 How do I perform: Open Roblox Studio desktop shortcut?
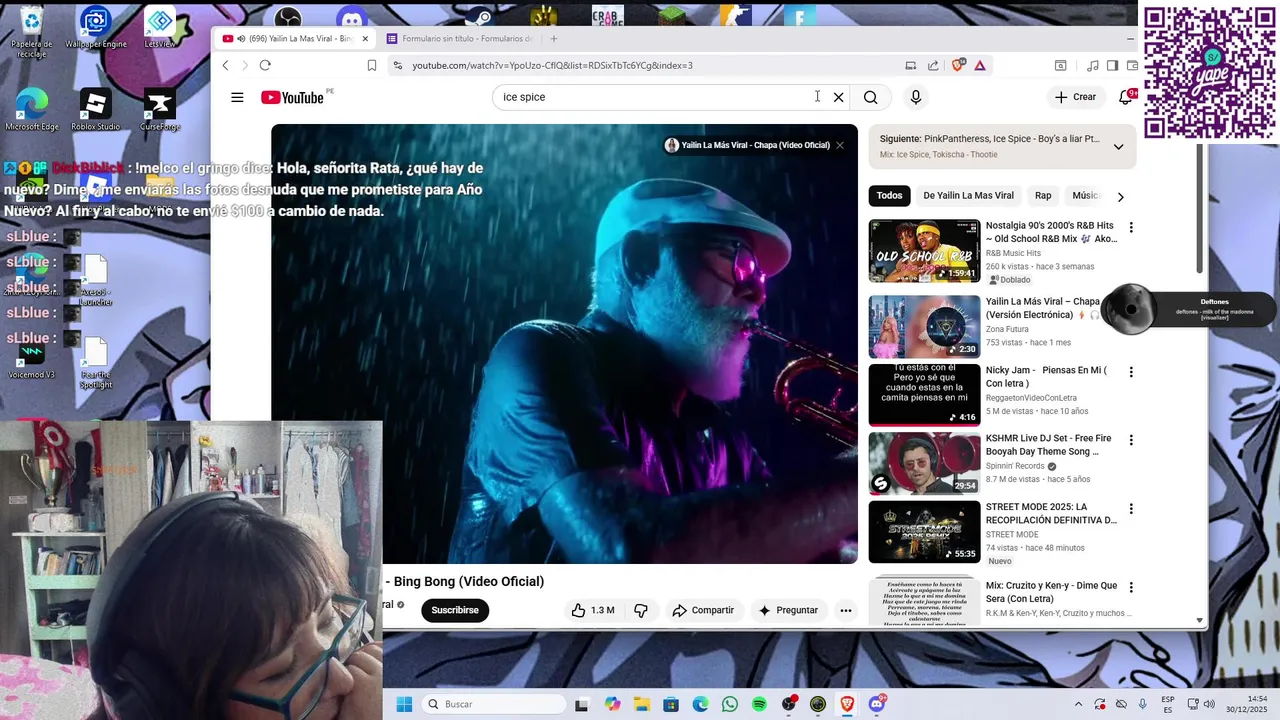pyautogui.click(x=96, y=110)
